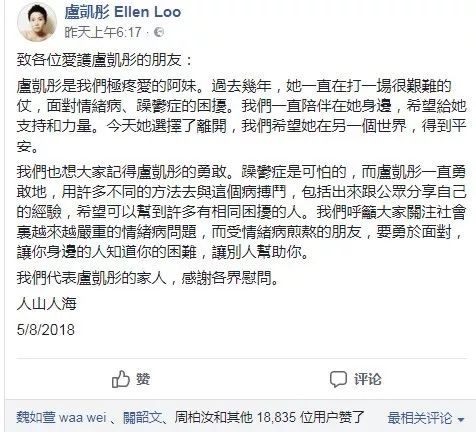Click the globe public privacy icon
476x432 pixels.
tap(159, 32)
